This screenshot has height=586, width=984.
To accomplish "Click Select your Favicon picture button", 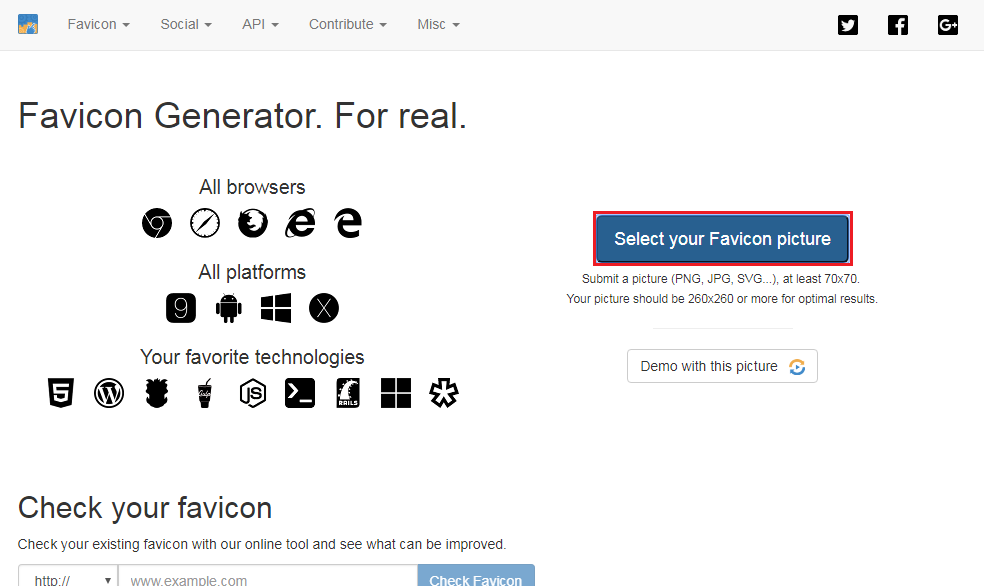I will (x=722, y=239).
